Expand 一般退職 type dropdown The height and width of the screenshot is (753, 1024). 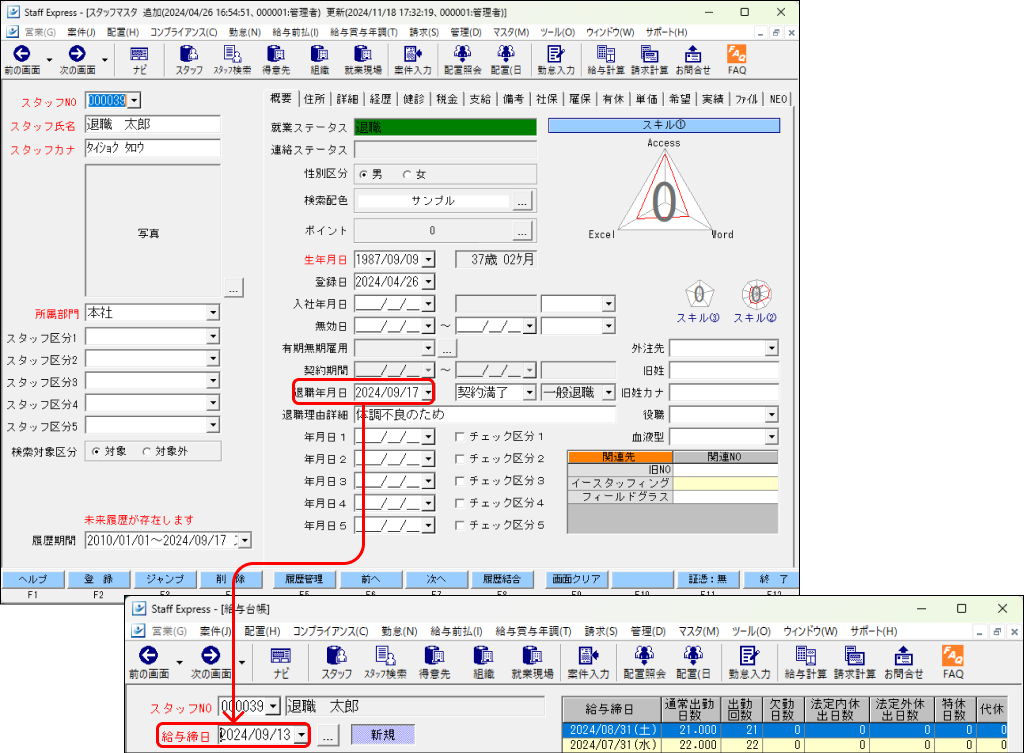[609, 393]
